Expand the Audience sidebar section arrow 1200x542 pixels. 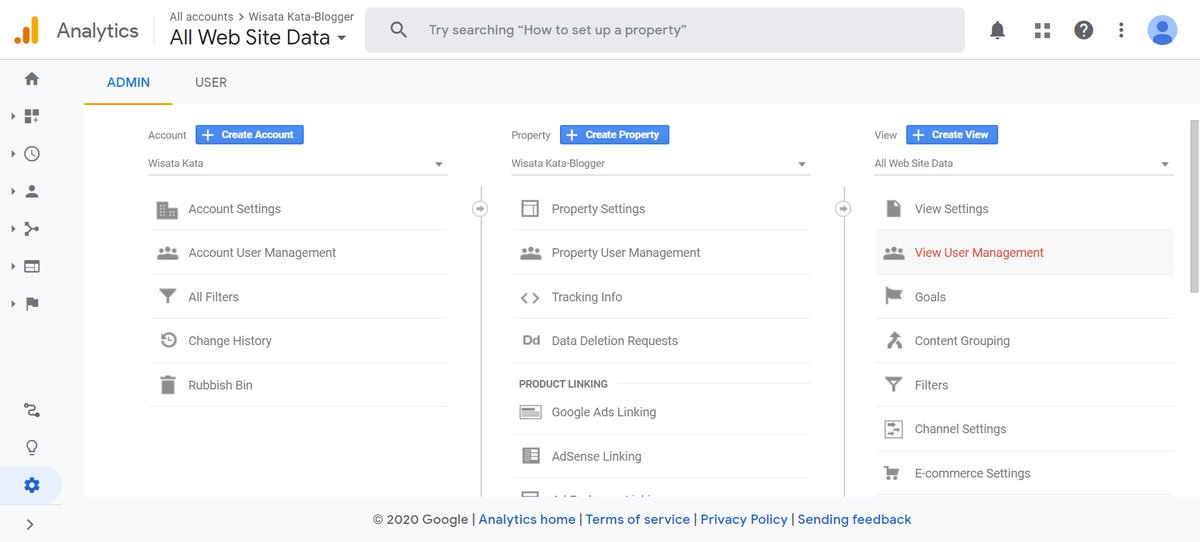[x=13, y=191]
